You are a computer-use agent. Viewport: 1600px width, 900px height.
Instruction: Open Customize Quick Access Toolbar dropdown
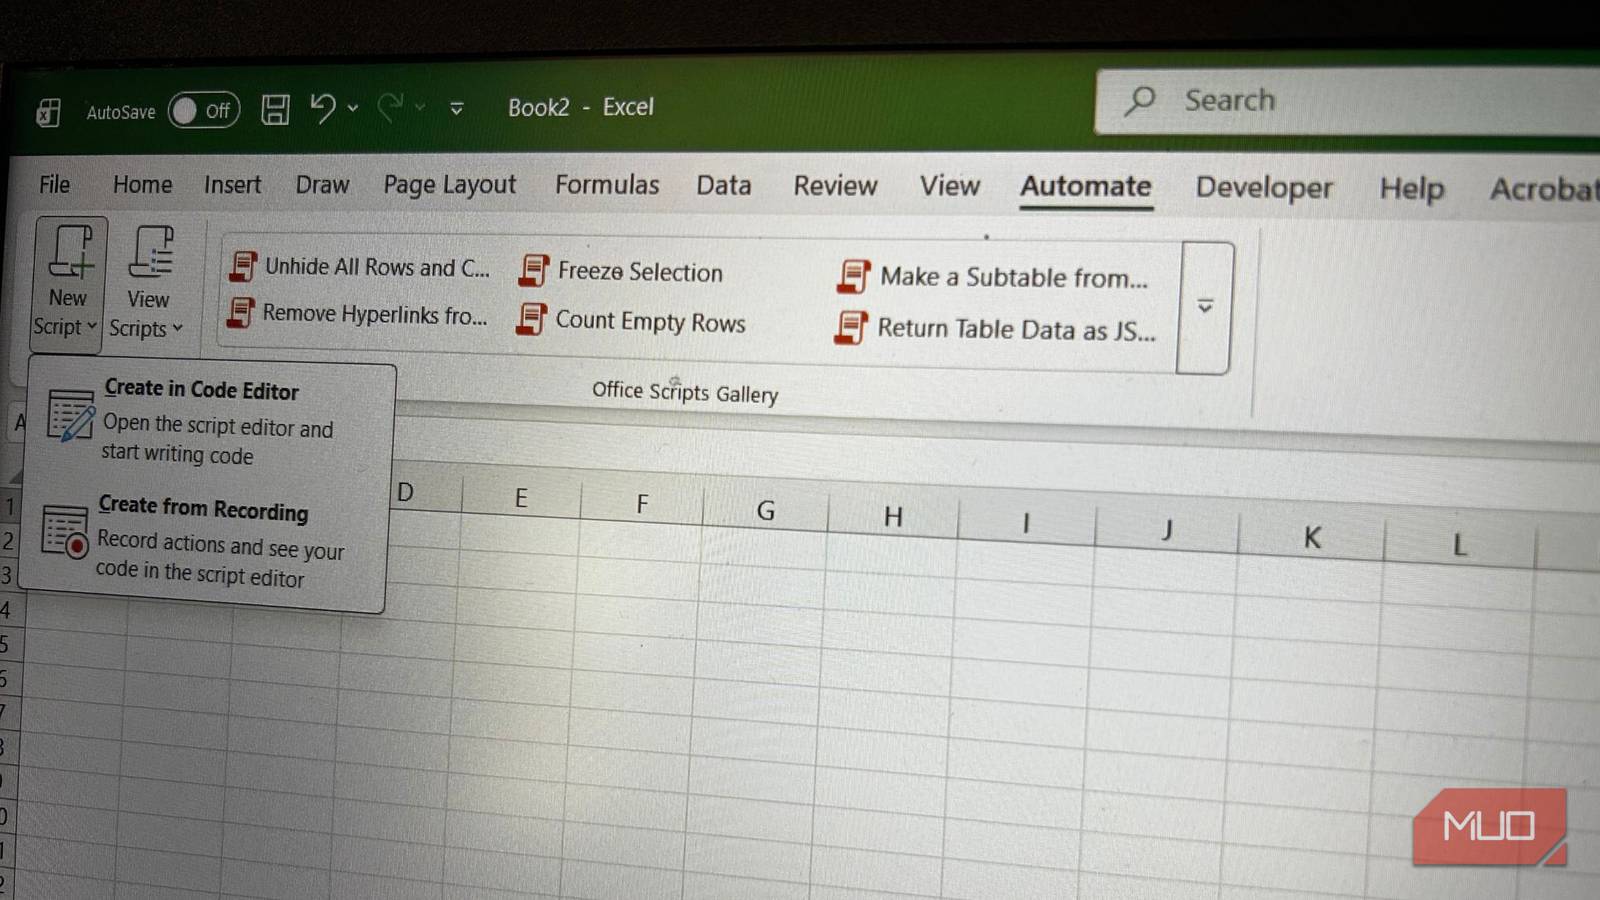457,107
